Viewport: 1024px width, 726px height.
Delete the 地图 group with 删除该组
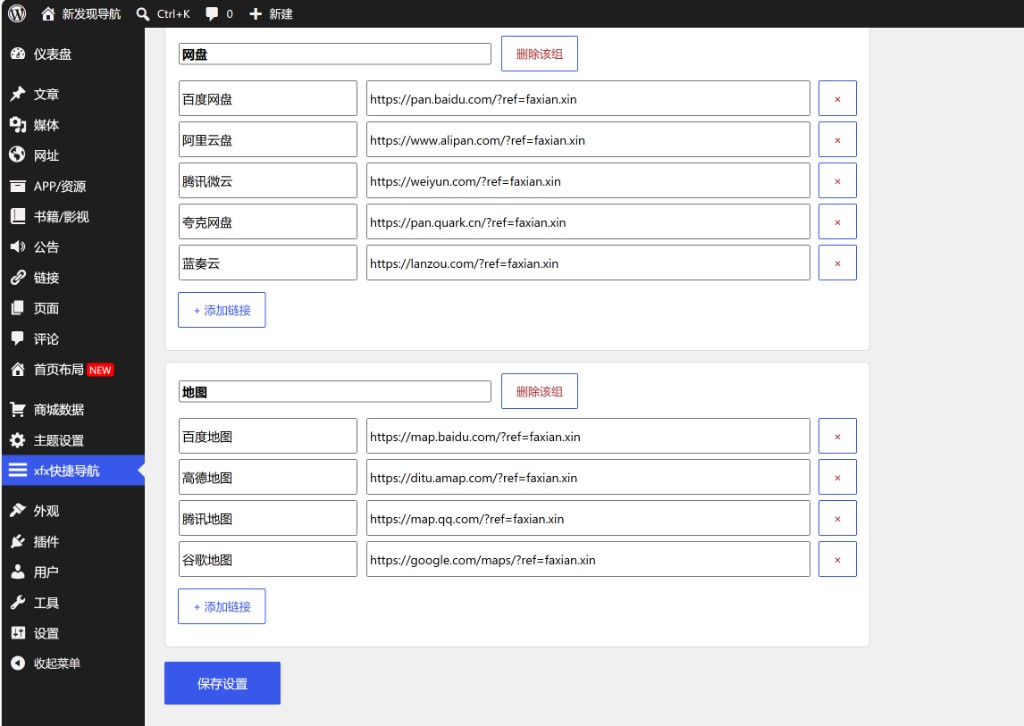pyautogui.click(x=539, y=391)
